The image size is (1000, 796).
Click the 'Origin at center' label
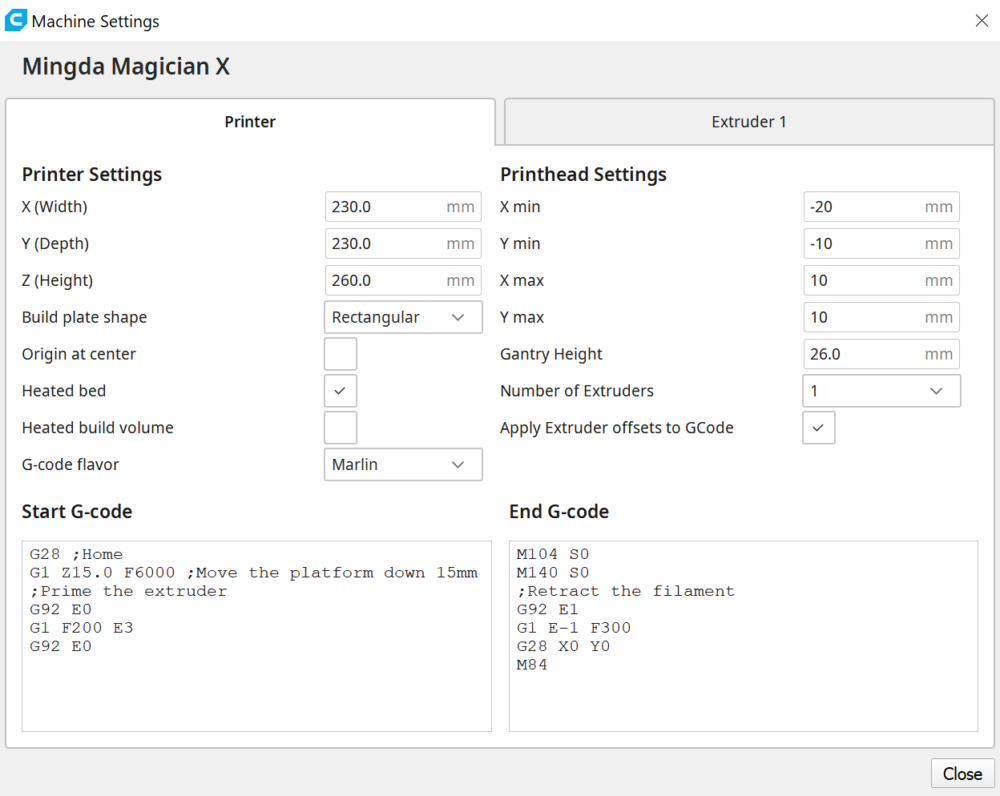pyautogui.click(x=78, y=355)
